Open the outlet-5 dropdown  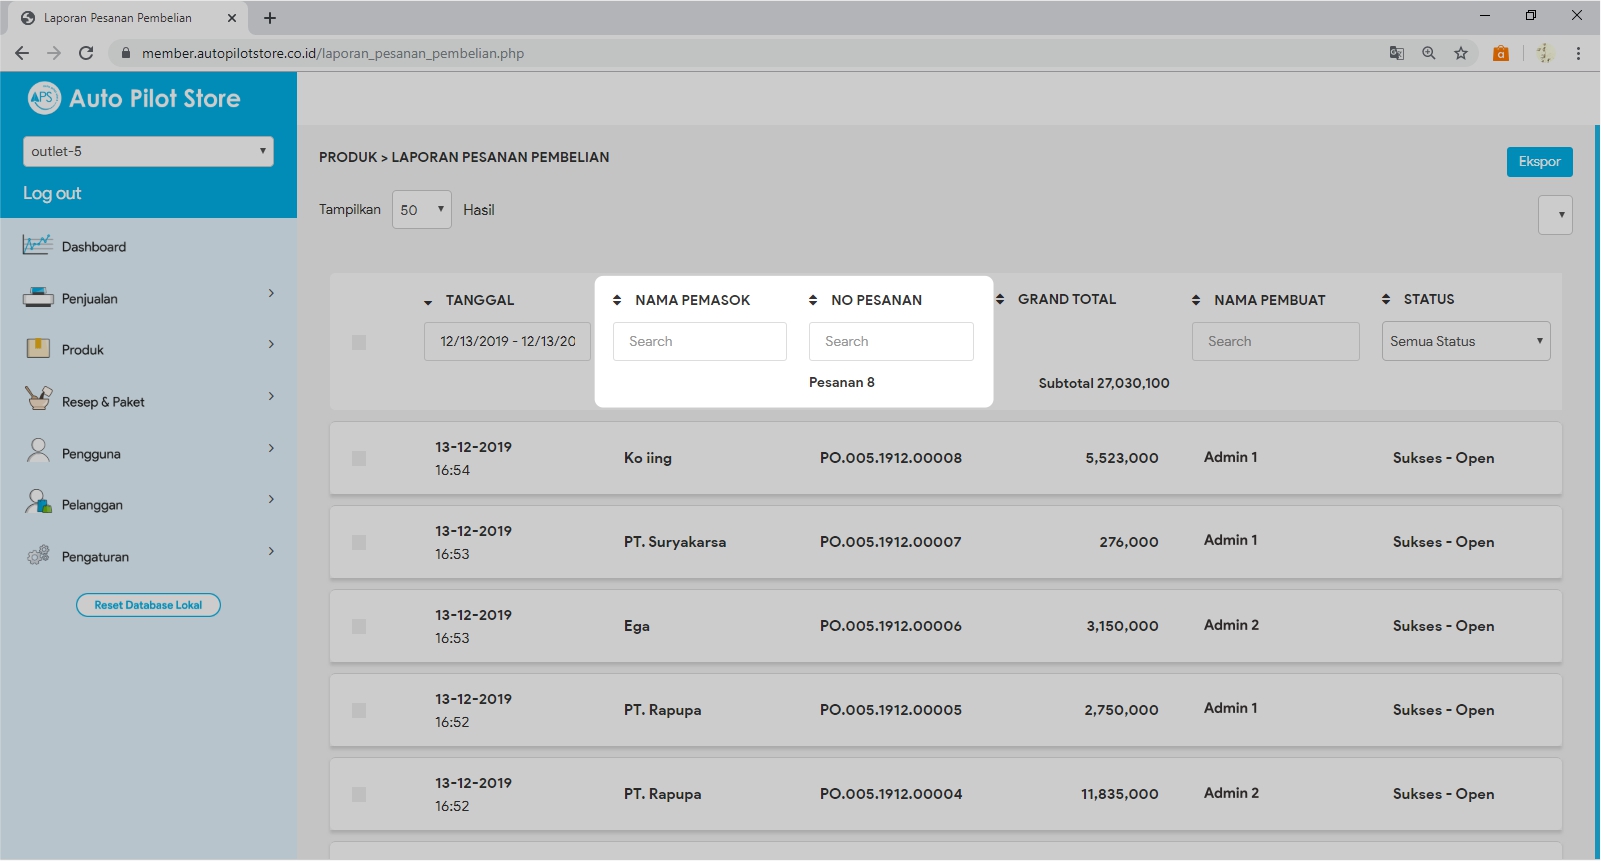[148, 151]
